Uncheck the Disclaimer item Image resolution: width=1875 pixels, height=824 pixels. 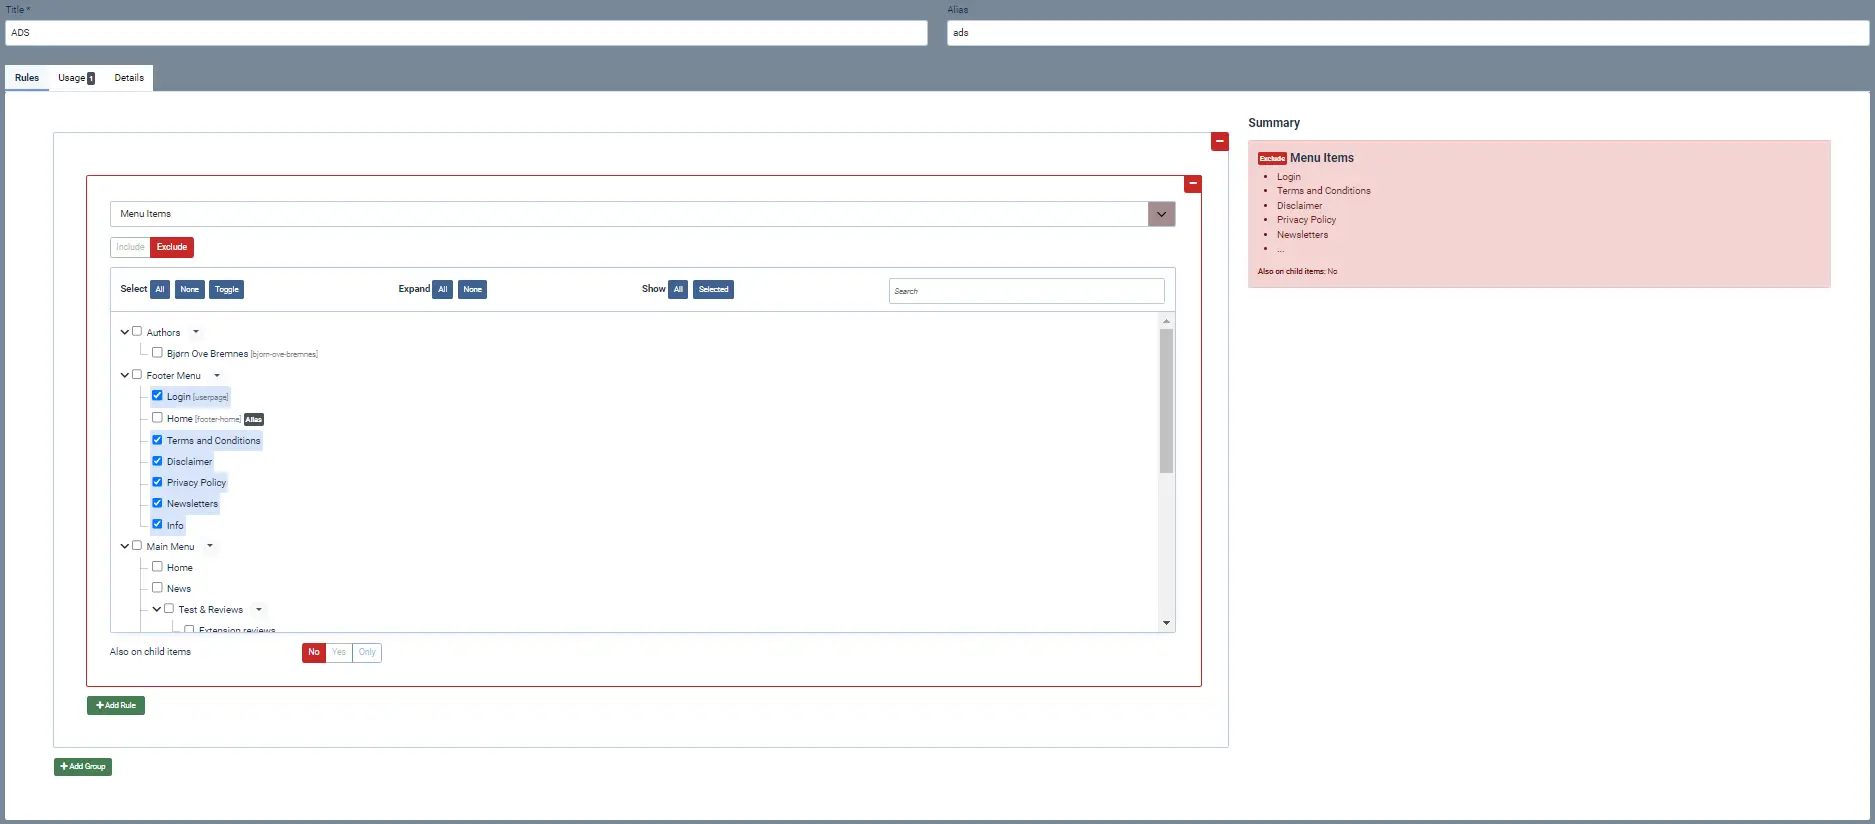pos(157,460)
